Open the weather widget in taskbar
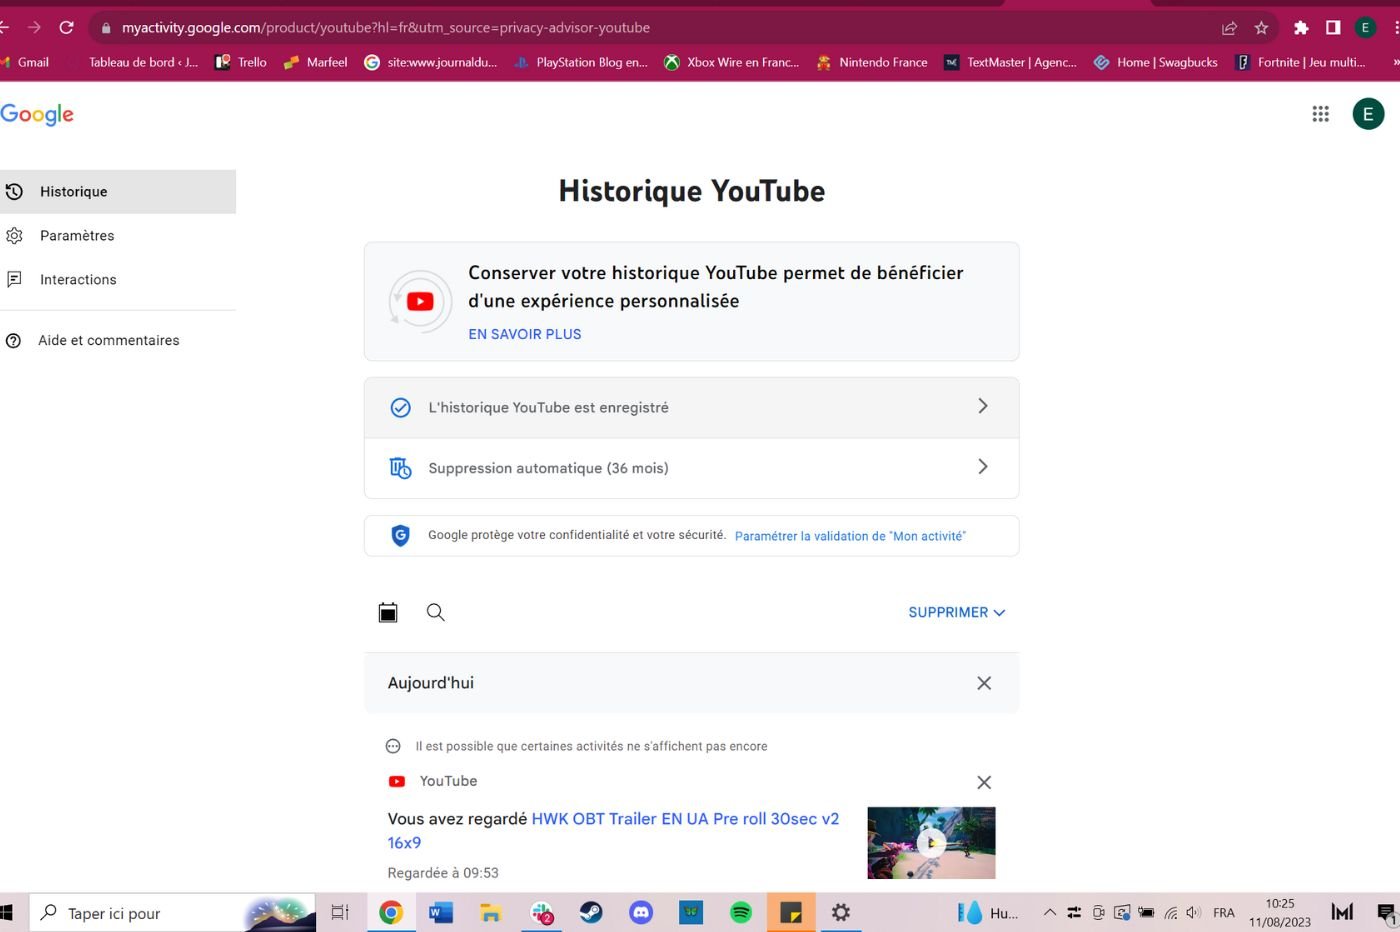 click(989, 912)
